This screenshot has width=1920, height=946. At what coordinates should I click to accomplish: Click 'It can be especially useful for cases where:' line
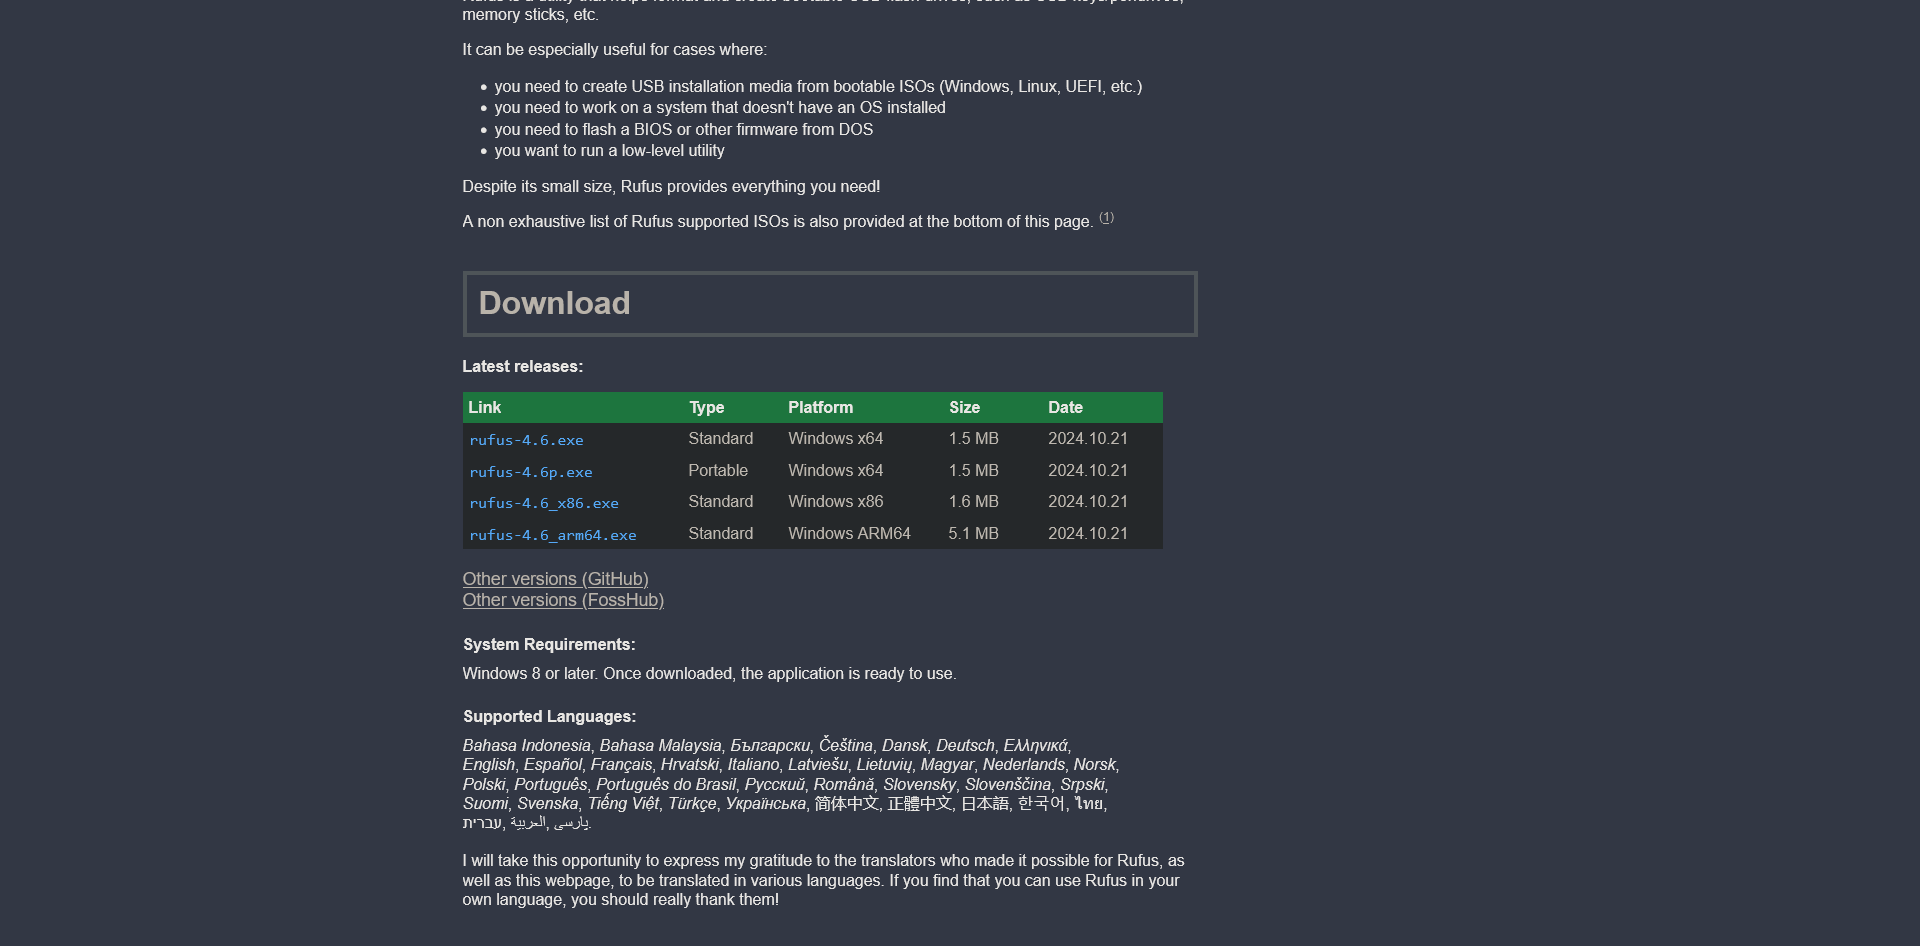[614, 49]
